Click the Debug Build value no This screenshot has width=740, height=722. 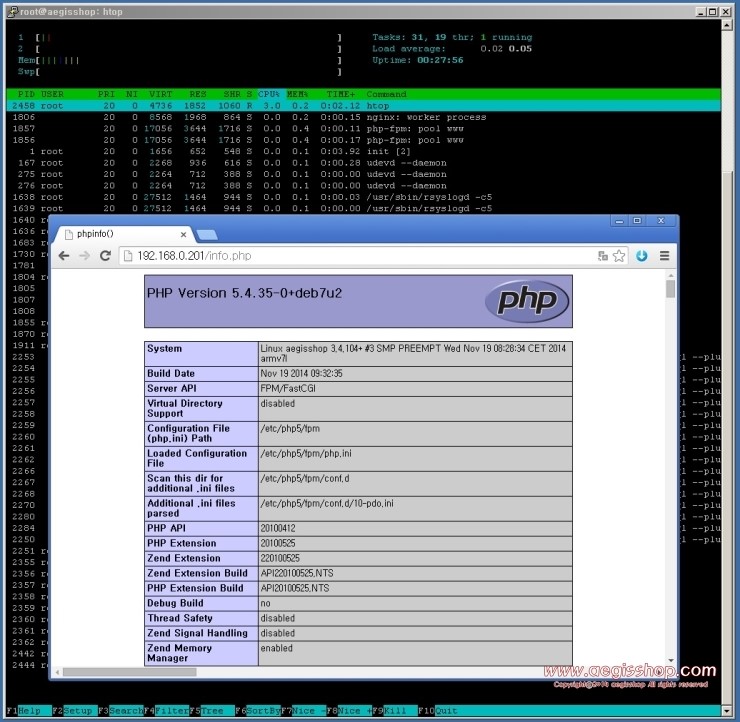point(265,604)
